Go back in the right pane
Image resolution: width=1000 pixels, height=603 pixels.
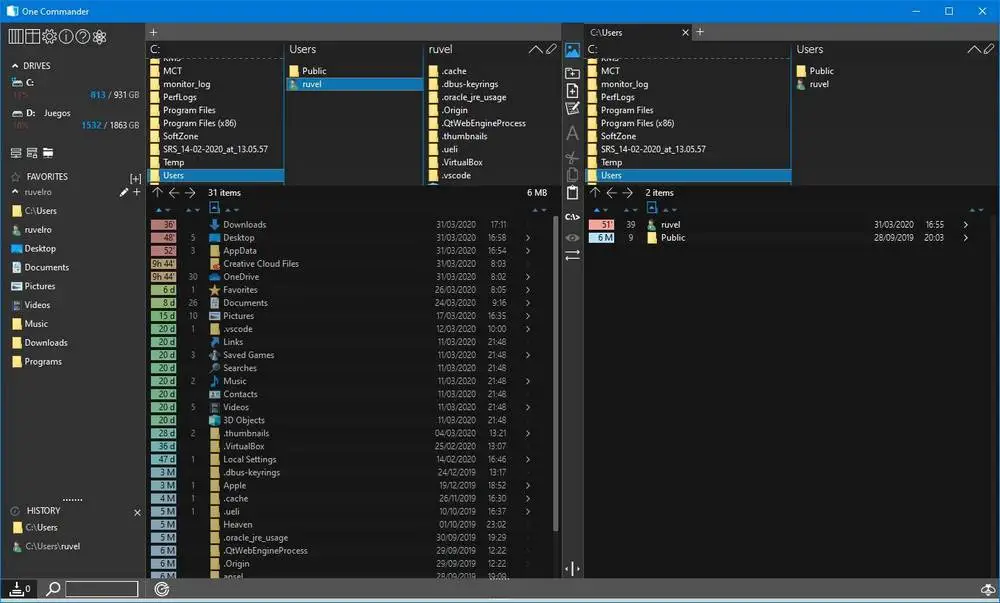(x=612, y=193)
